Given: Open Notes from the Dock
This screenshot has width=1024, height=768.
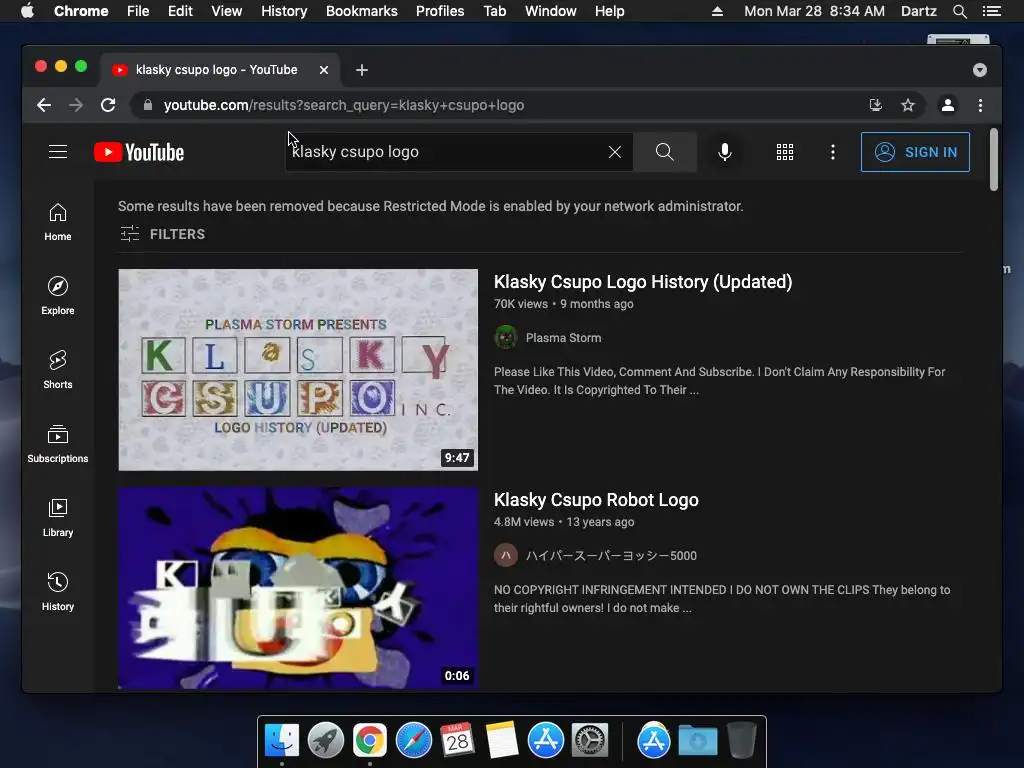Looking at the screenshot, I should click(x=502, y=741).
